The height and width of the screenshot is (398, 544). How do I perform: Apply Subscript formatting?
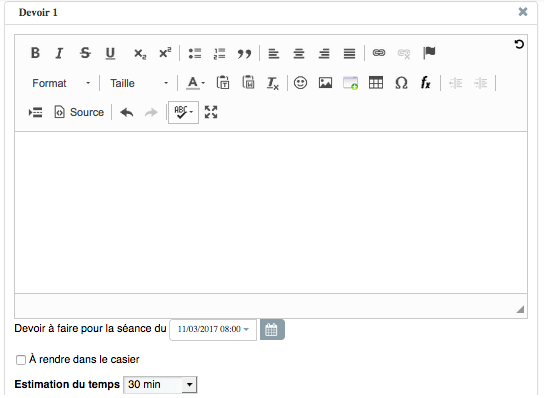(x=140, y=53)
